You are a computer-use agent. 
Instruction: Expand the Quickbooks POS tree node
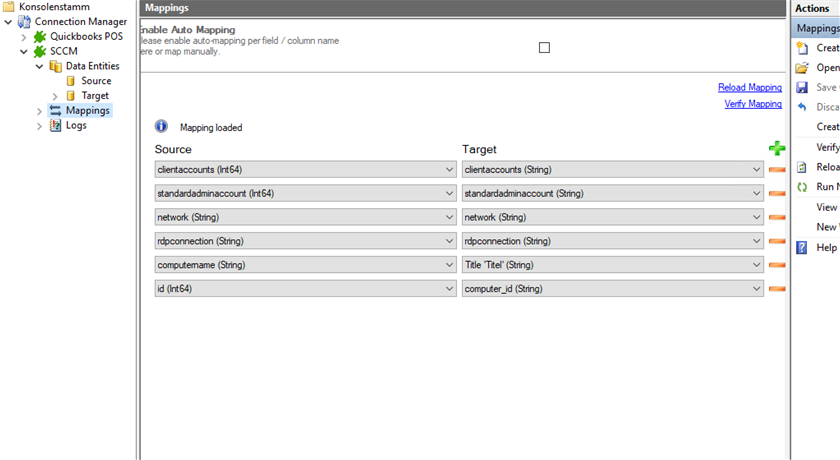(24, 37)
